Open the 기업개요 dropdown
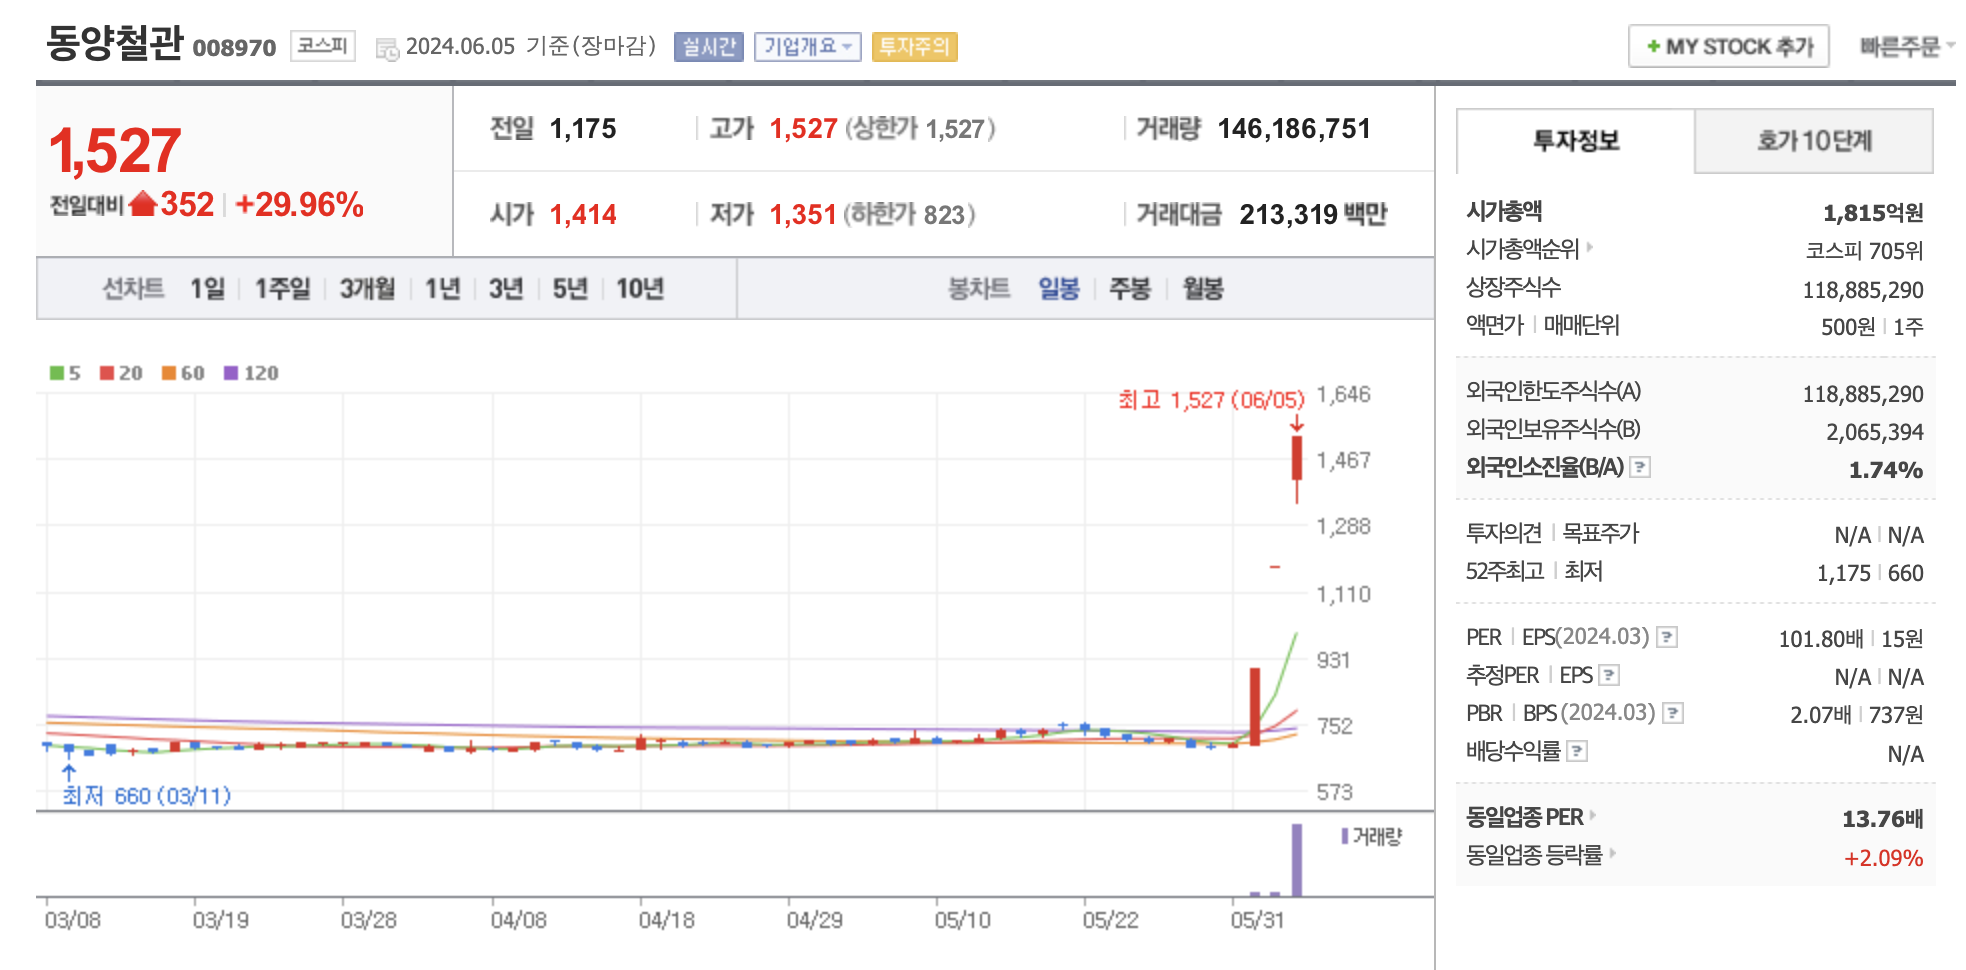 pyautogui.click(x=807, y=47)
